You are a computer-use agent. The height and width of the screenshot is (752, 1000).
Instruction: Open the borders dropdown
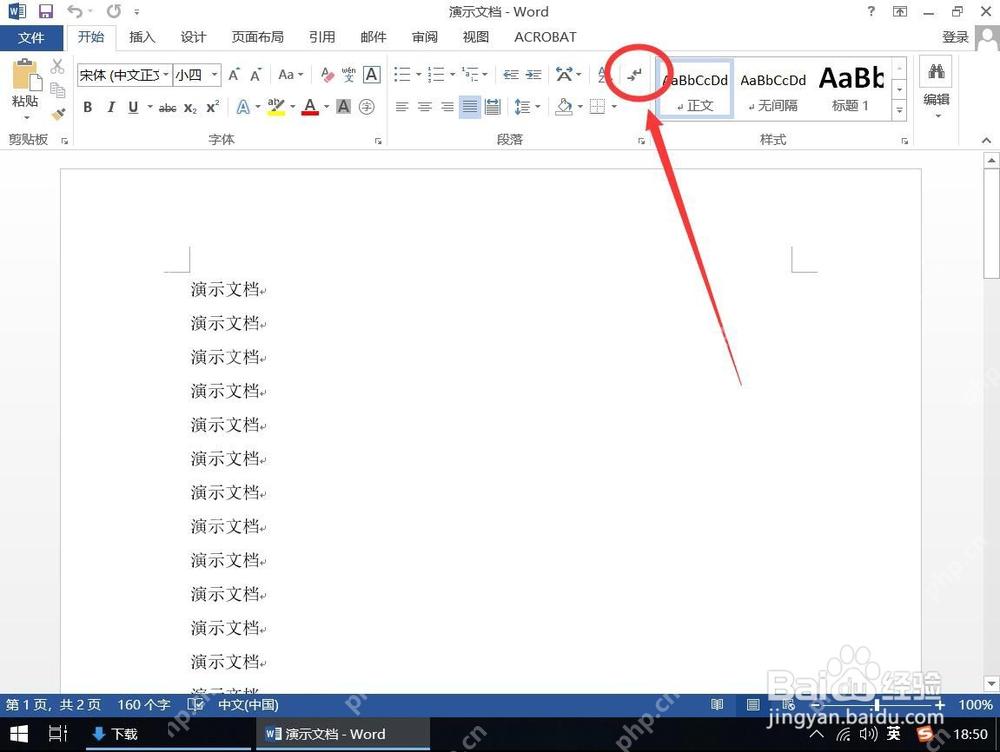tap(614, 107)
